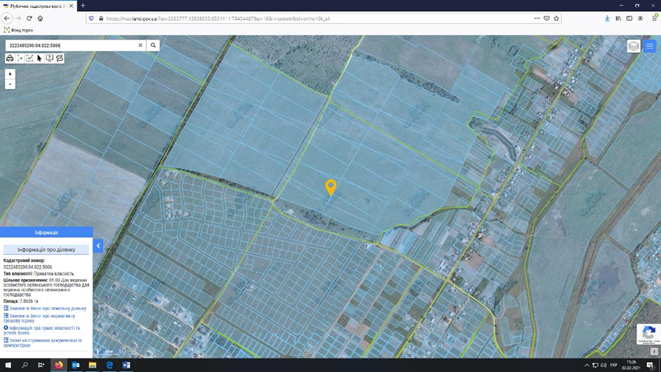Click the parcel info query tool icon
Screen dimensions: 661x372
coord(49,58)
